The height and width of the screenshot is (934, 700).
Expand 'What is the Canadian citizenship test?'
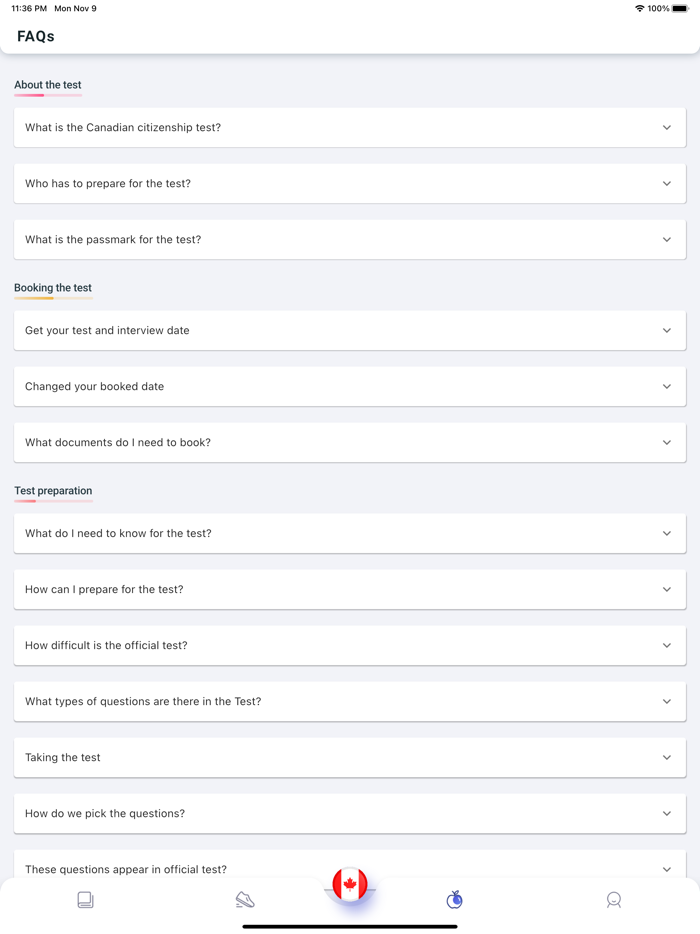[x=350, y=127]
